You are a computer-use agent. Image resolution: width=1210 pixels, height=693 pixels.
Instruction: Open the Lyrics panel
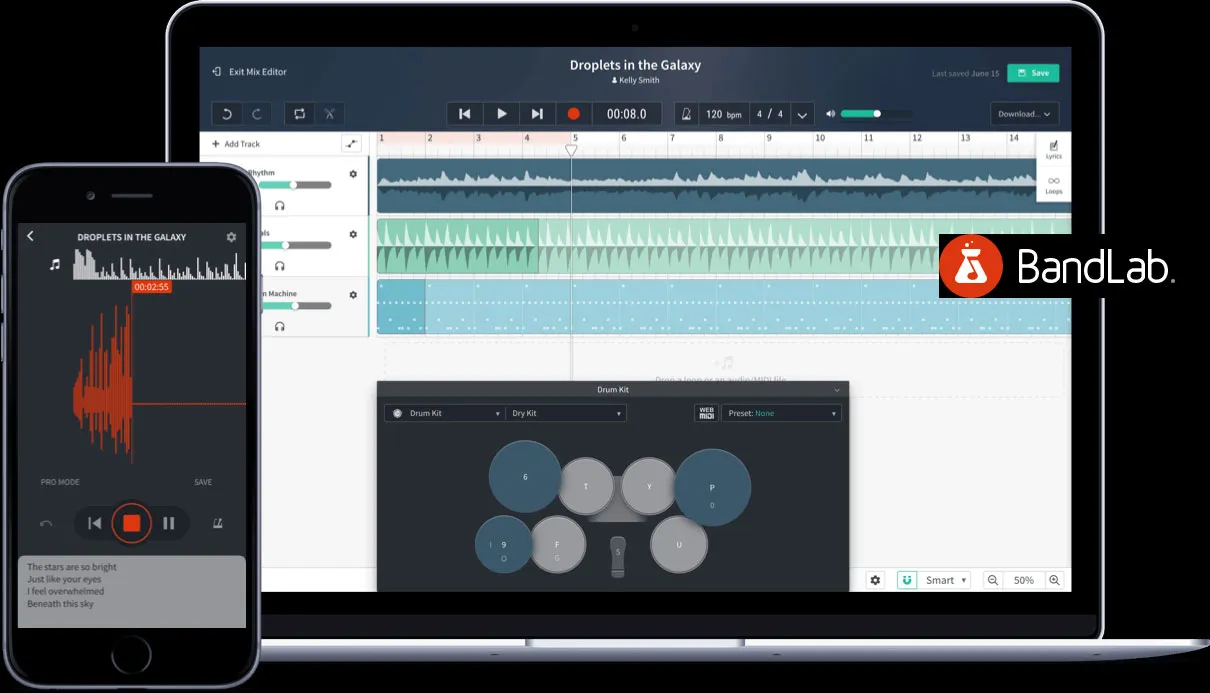[1053, 150]
